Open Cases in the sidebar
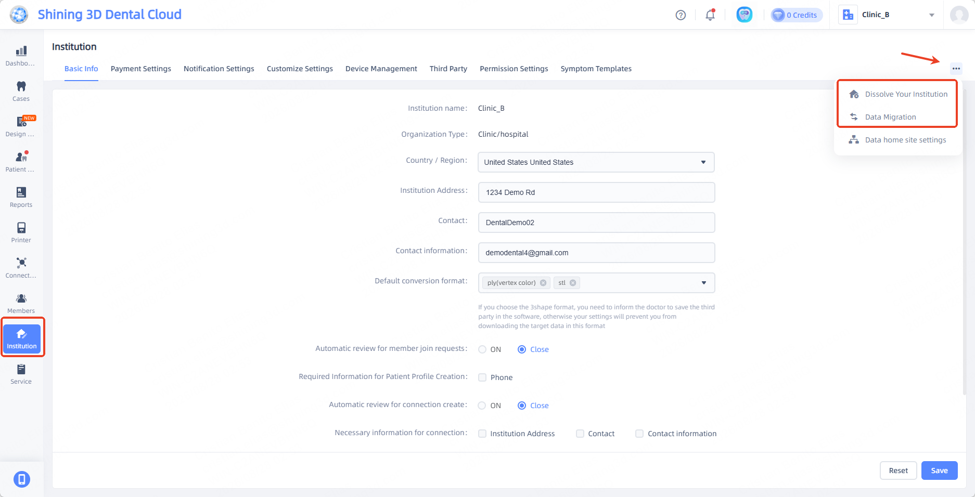 21,91
